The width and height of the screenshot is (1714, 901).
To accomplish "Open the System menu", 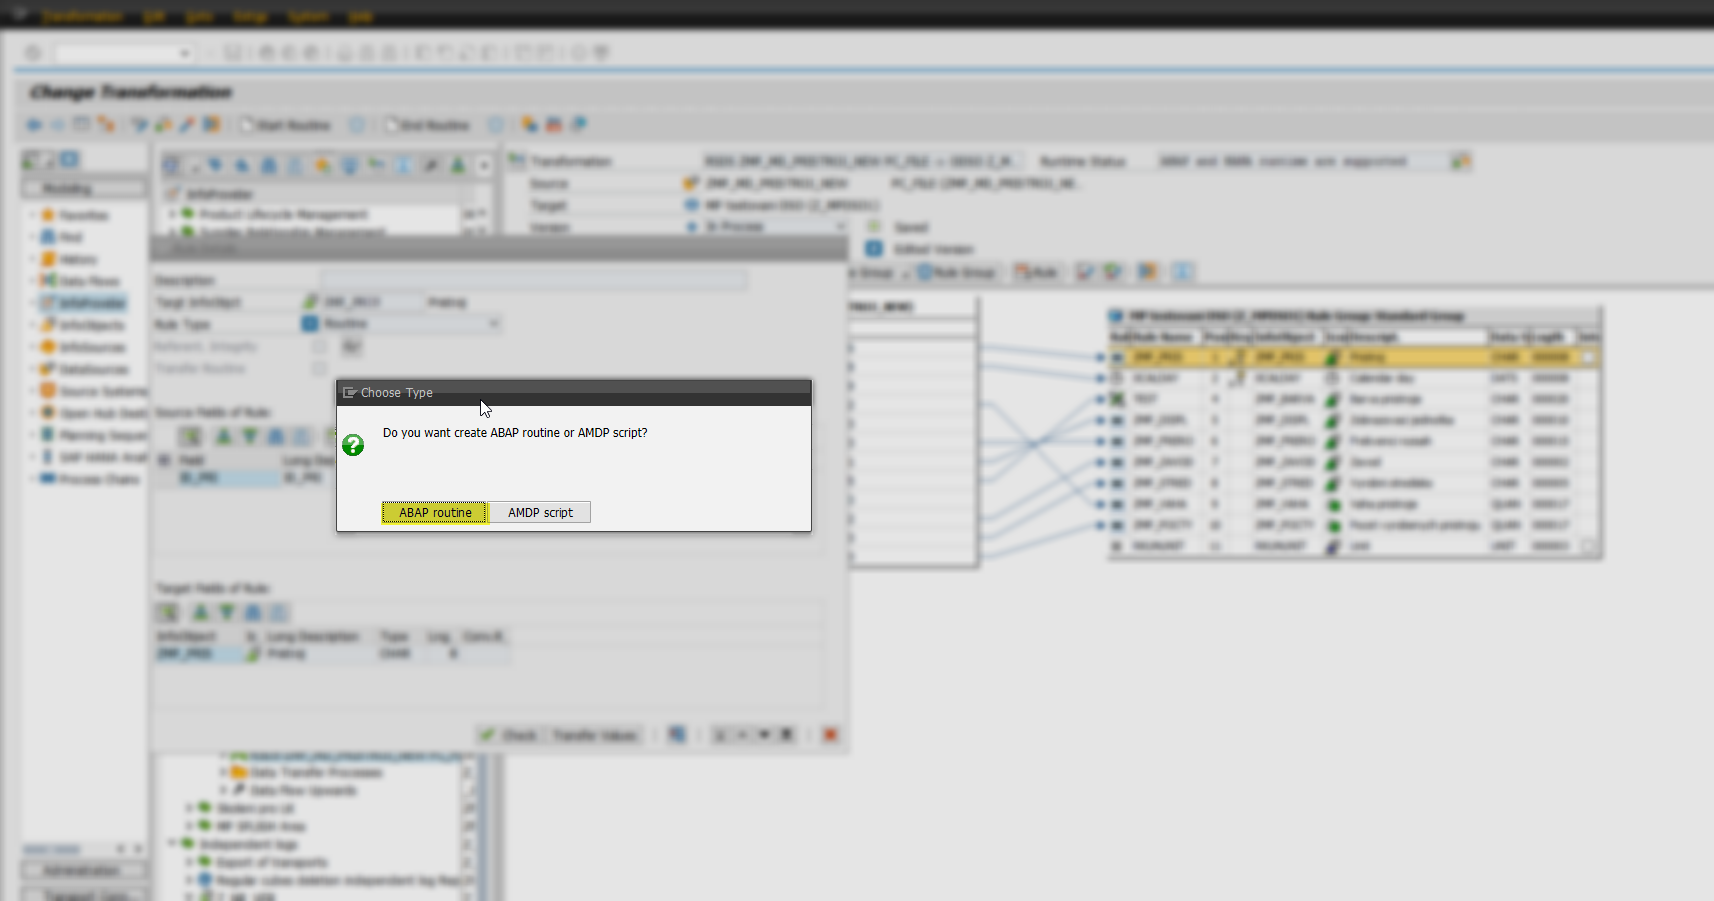I will coord(309,16).
